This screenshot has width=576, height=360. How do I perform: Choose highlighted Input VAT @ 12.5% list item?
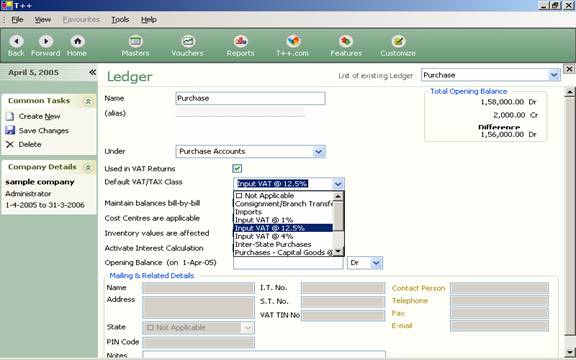pos(283,228)
